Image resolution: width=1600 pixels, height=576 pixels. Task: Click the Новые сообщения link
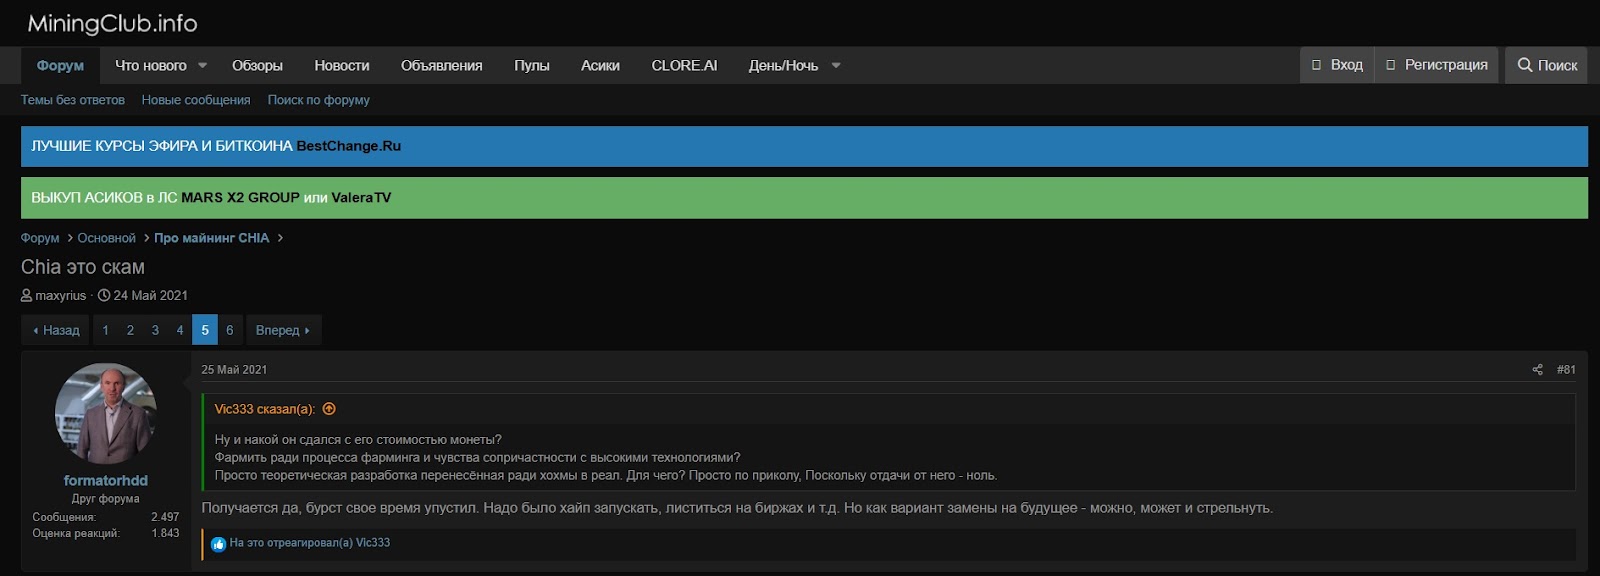(196, 100)
